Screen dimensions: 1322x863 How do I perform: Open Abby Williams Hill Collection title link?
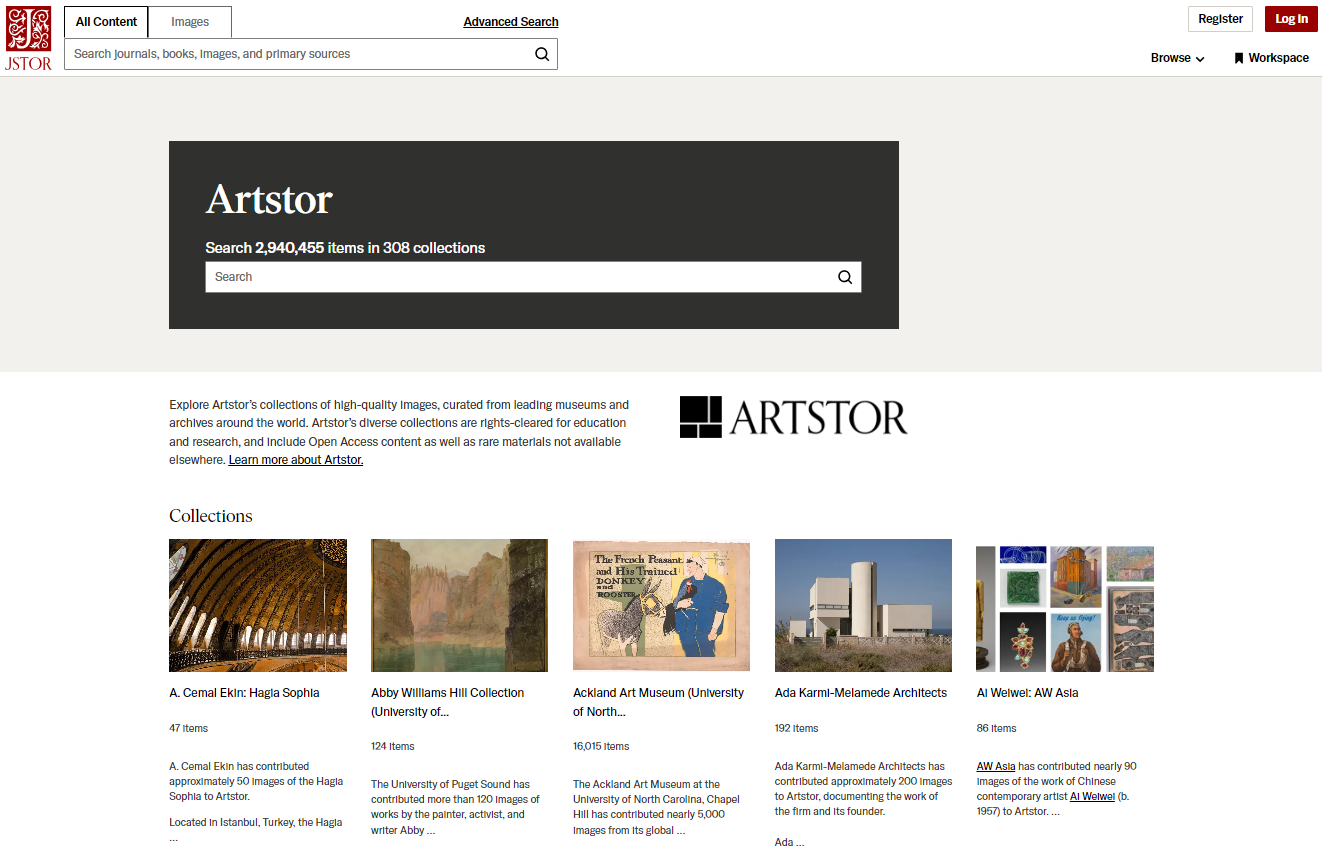click(x=447, y=702)
